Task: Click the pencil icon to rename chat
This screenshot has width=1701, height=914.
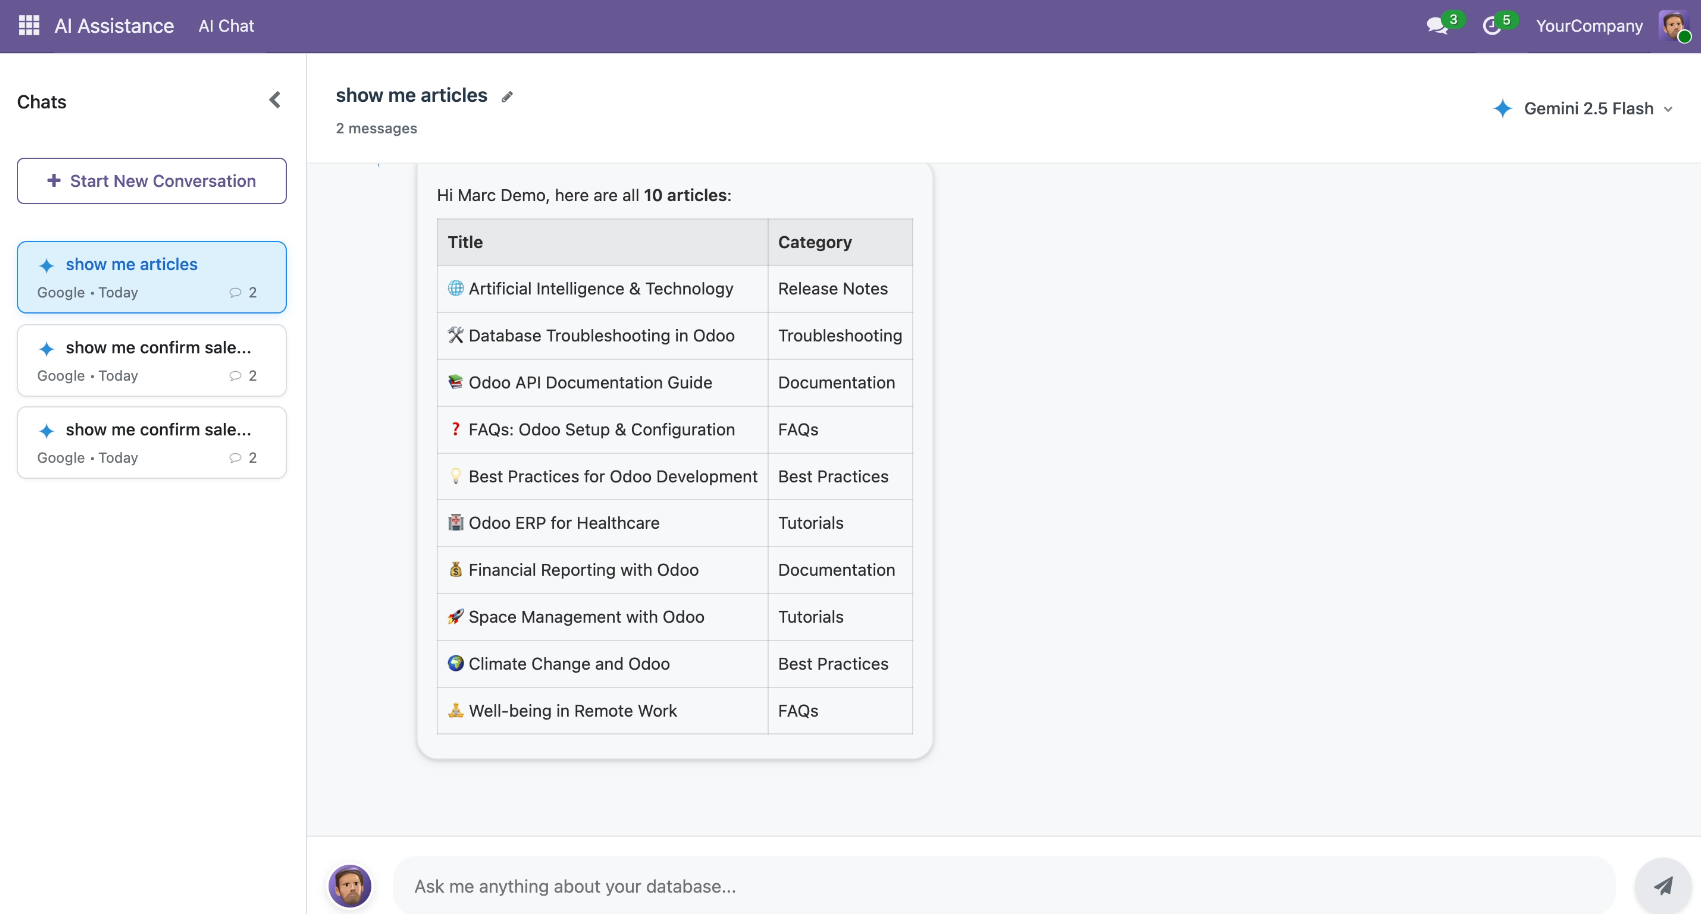Action: [507, 97]
